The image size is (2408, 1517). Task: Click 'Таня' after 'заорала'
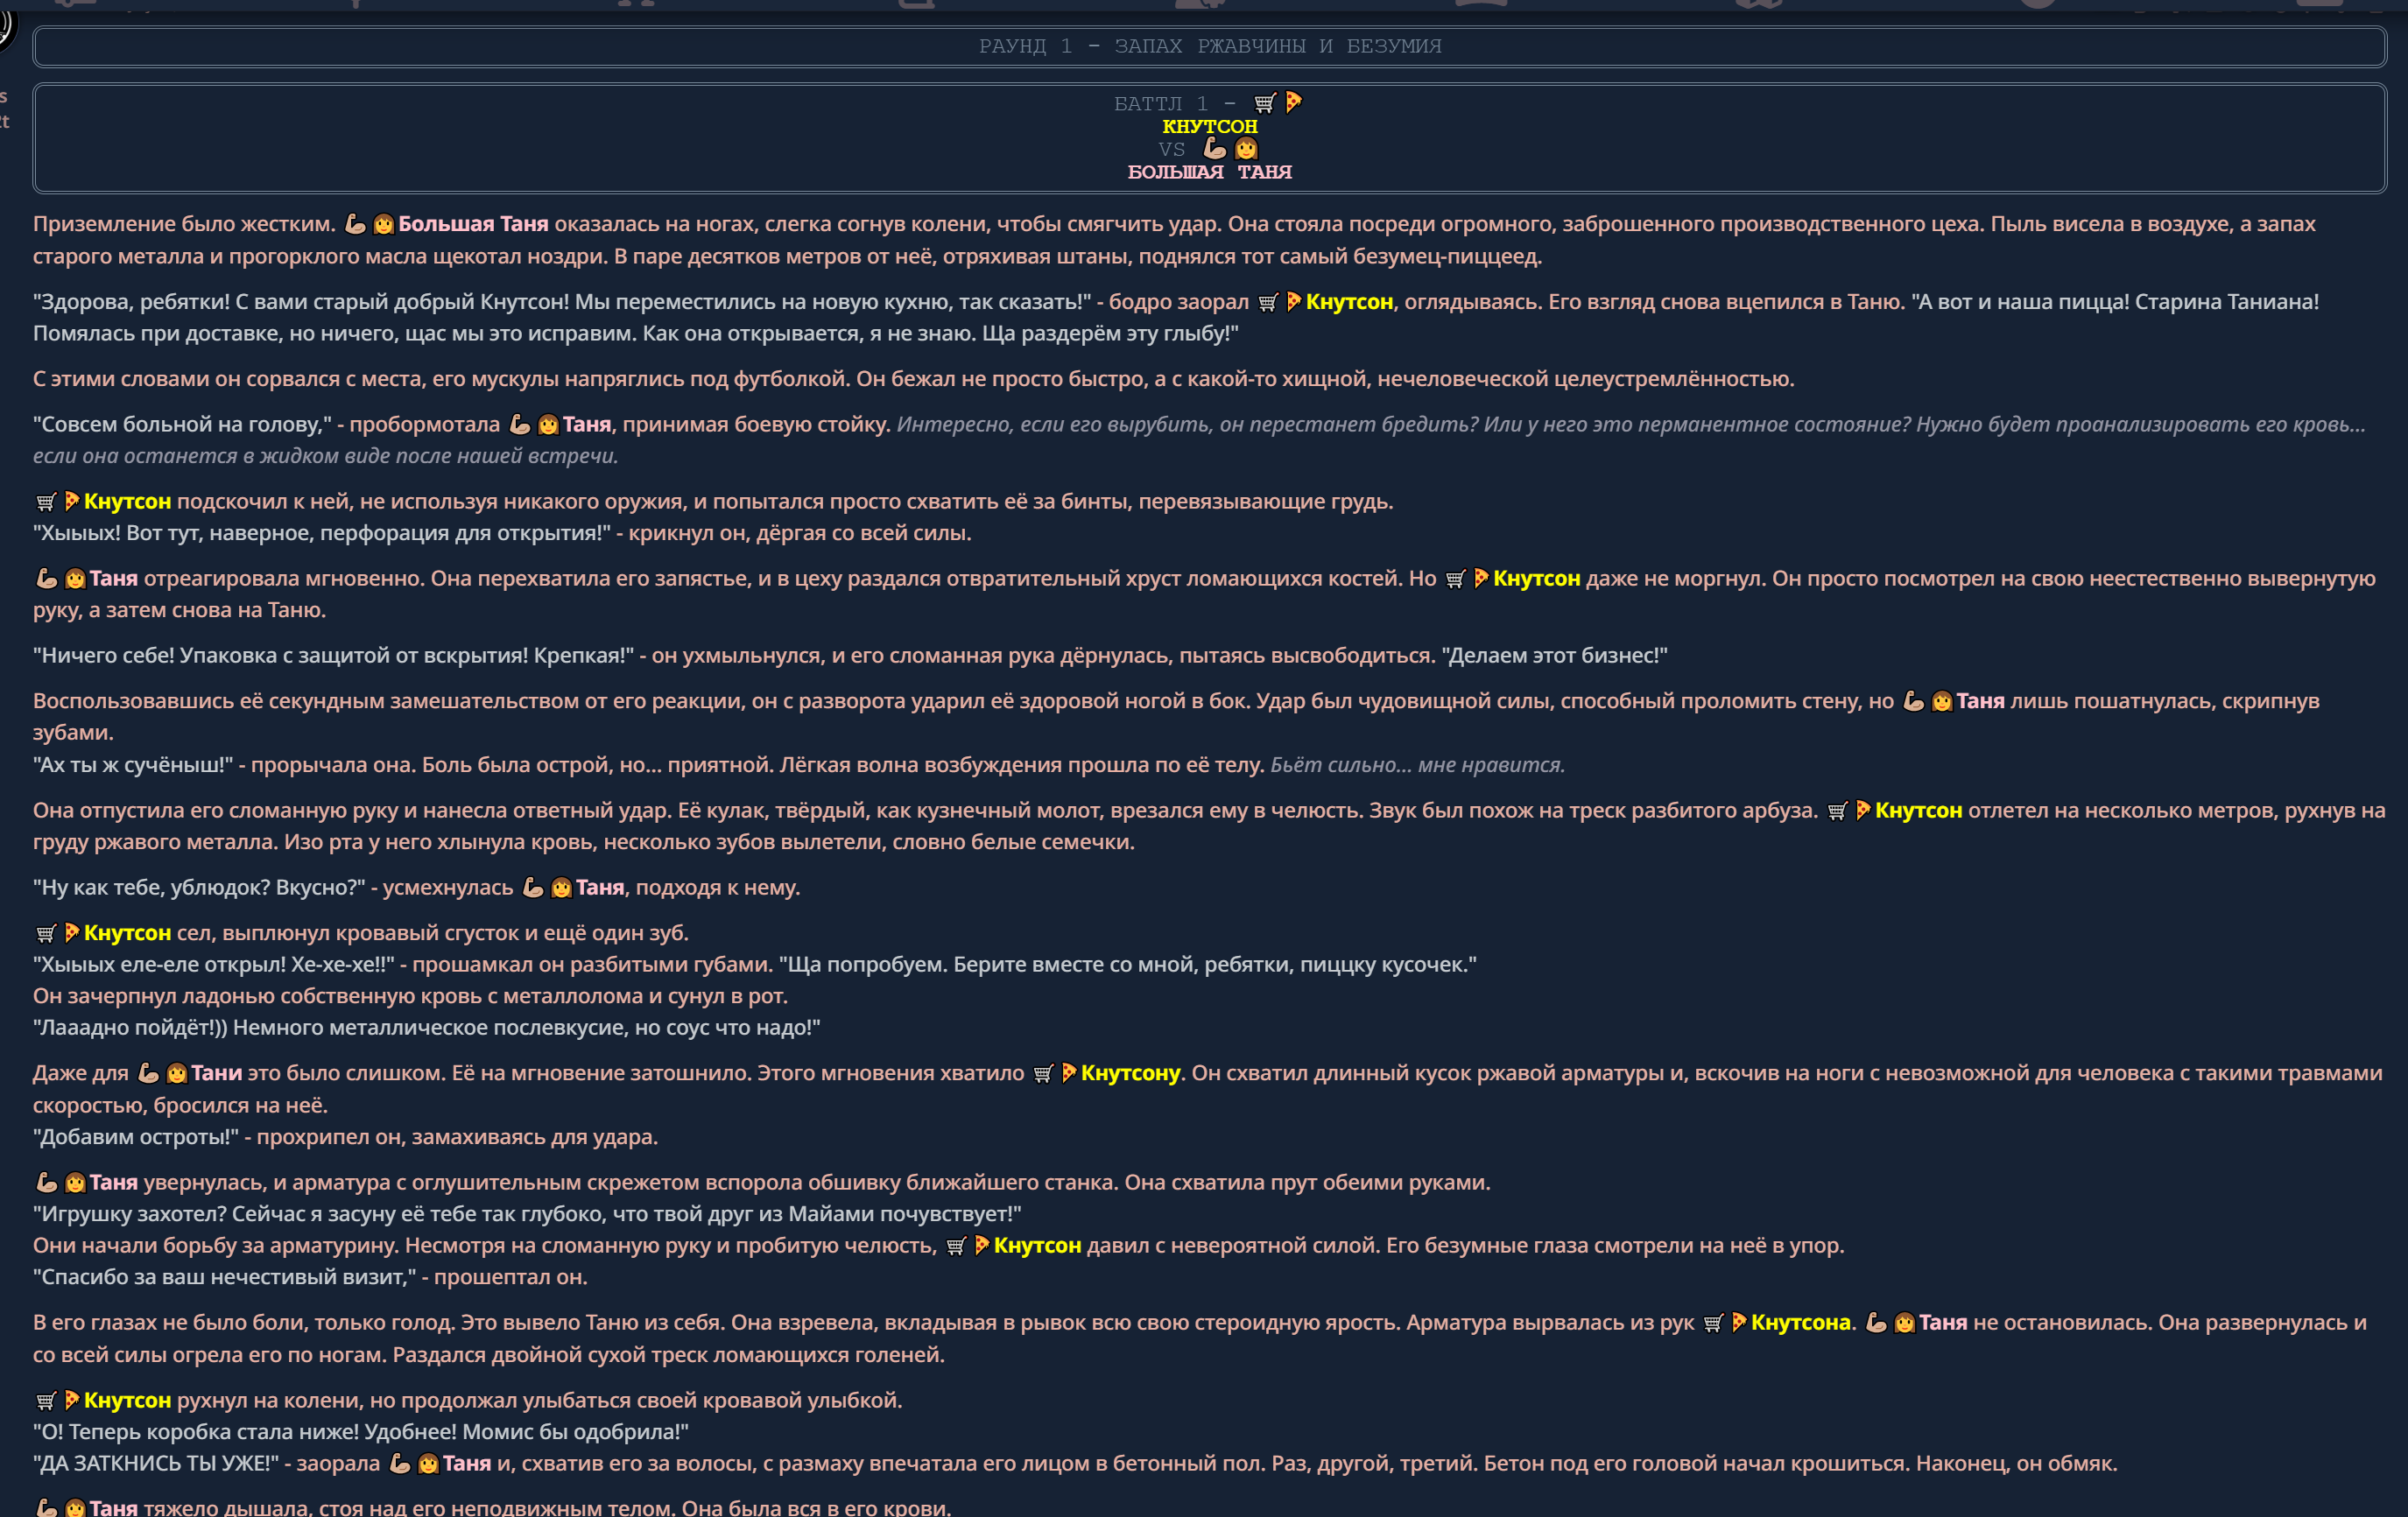[x=467, y=1464]
